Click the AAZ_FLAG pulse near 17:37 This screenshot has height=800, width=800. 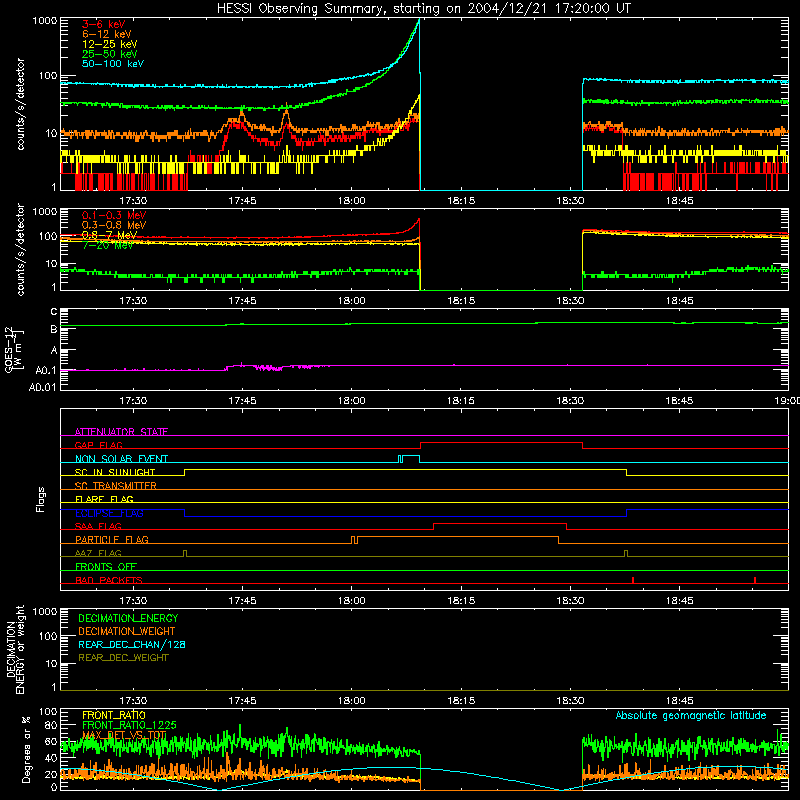pos(185,553)
